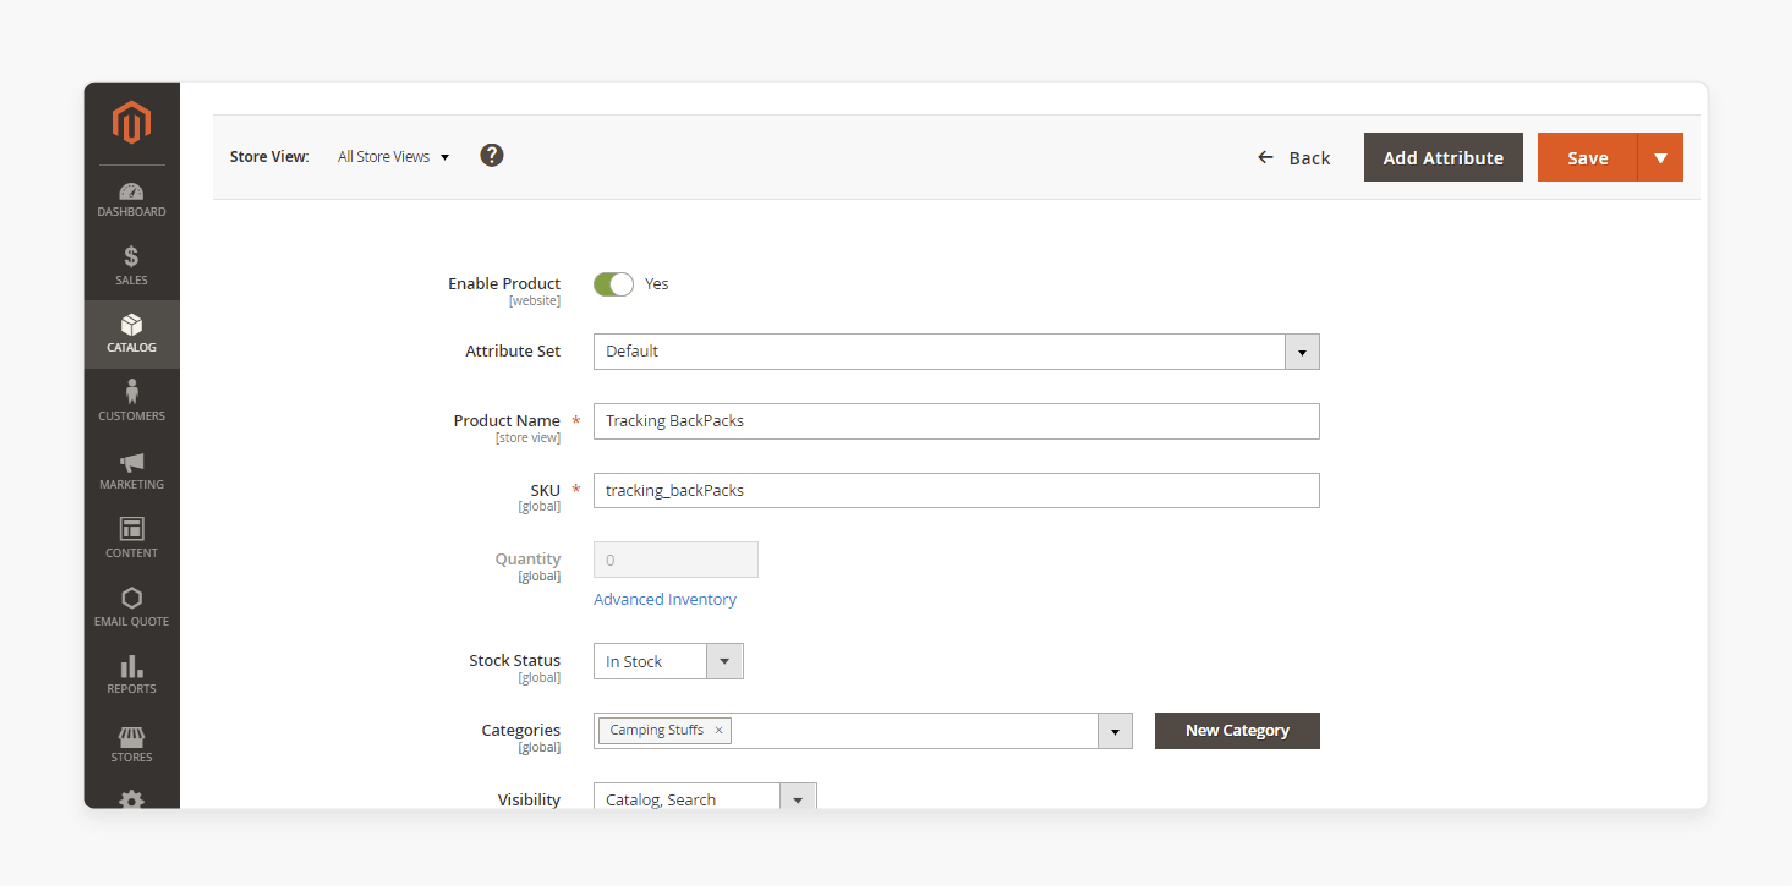Screen dimensions: 1792x886
Task: Open the System gear sidebar menu
Action: [132, 798]
